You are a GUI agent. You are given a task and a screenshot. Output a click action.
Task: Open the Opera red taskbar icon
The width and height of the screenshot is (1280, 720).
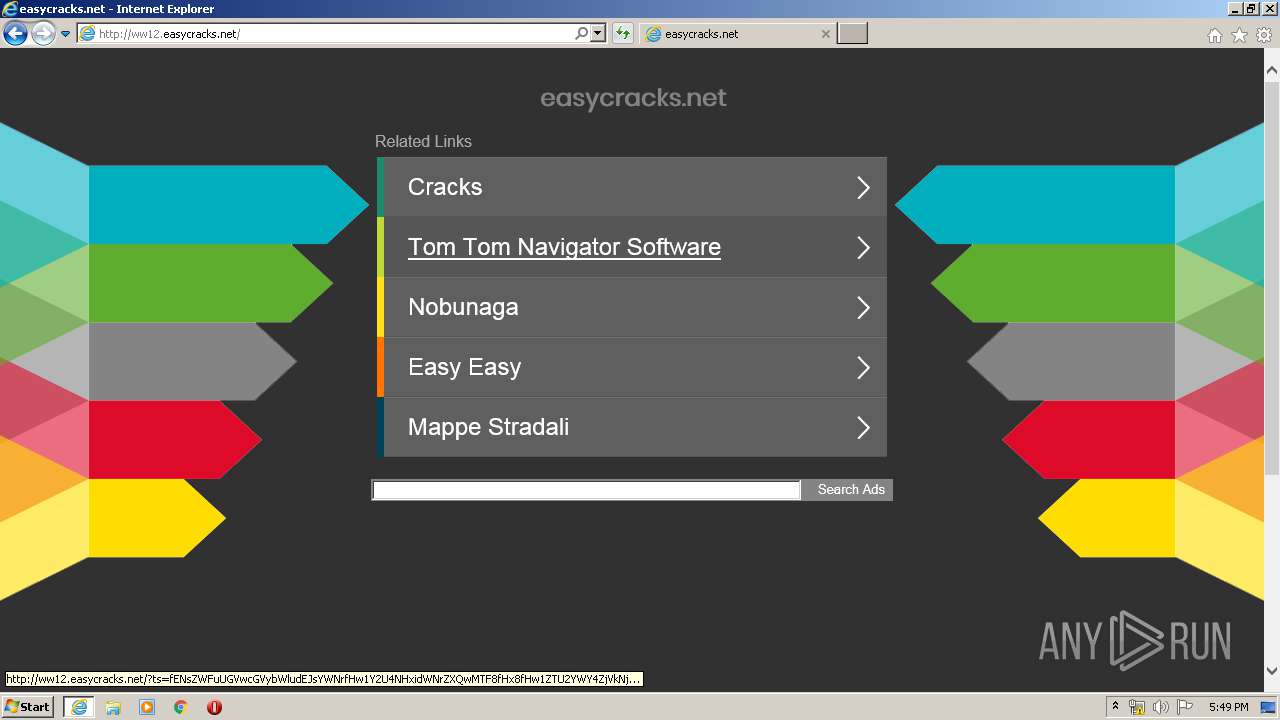214,707
